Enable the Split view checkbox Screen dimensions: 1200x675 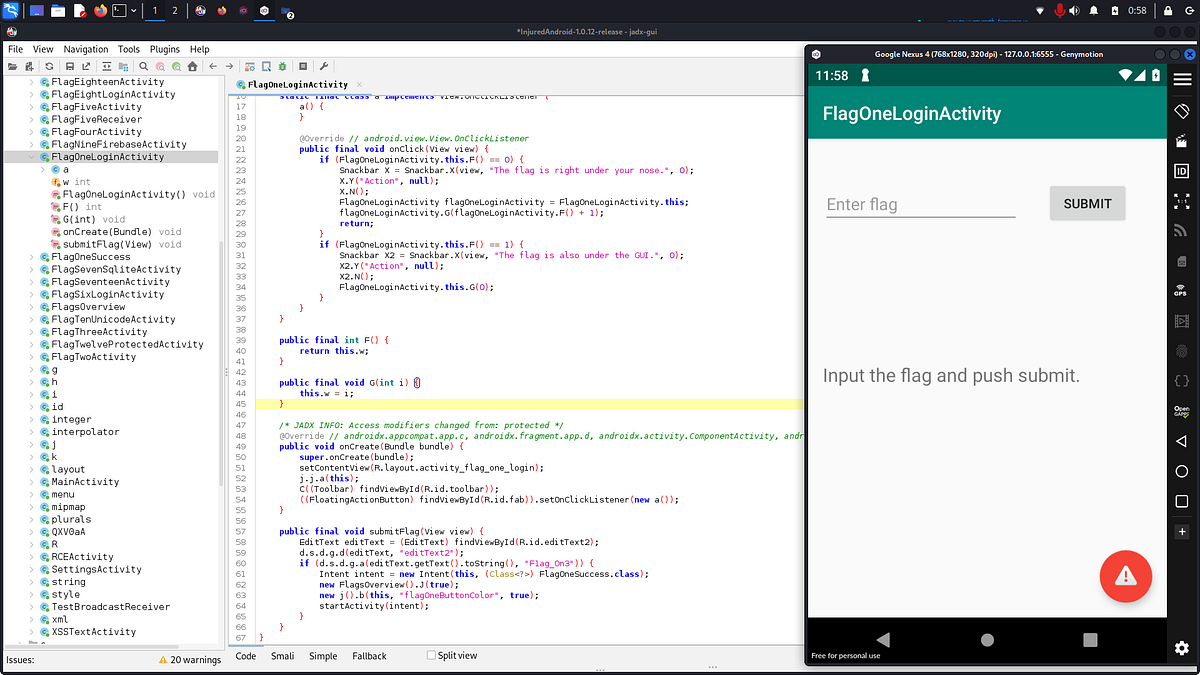[x=430, y=656]
